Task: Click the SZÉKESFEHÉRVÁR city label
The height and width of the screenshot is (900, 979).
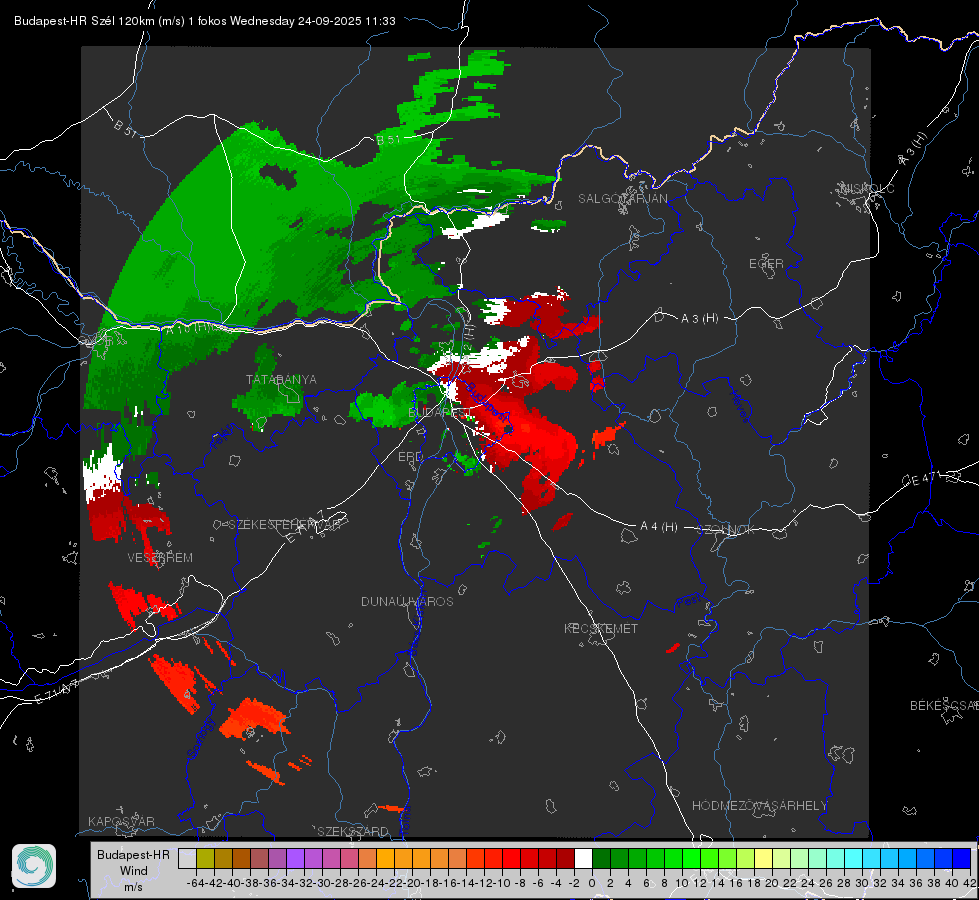Action: [x=284, y=525]
